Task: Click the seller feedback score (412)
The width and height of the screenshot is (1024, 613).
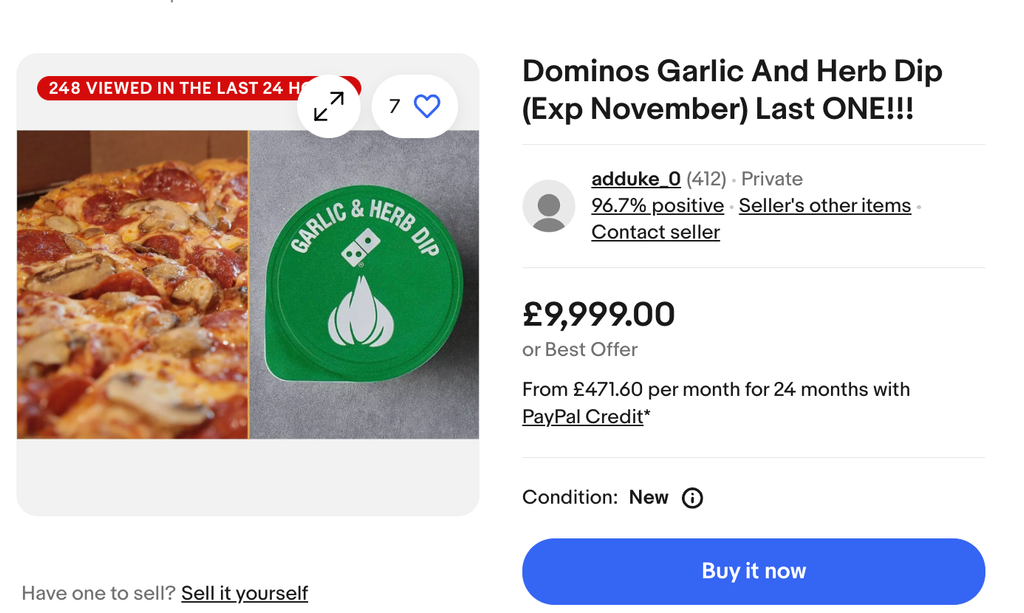Action: pos(706,179)
